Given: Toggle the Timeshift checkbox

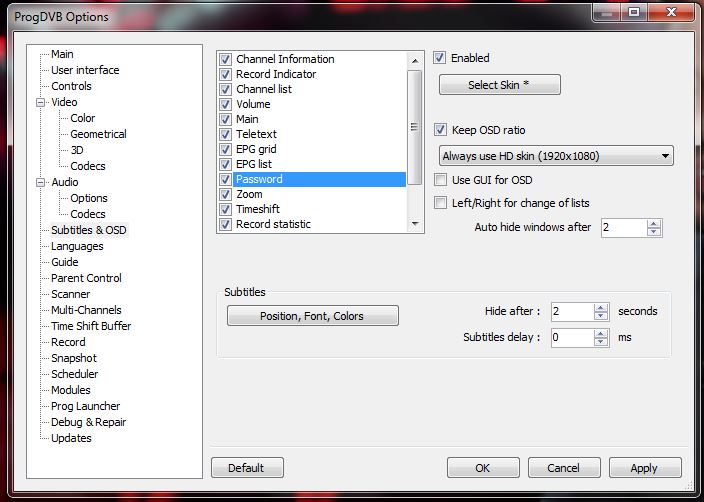Looking at the screenshot, I should click(225, 209).
